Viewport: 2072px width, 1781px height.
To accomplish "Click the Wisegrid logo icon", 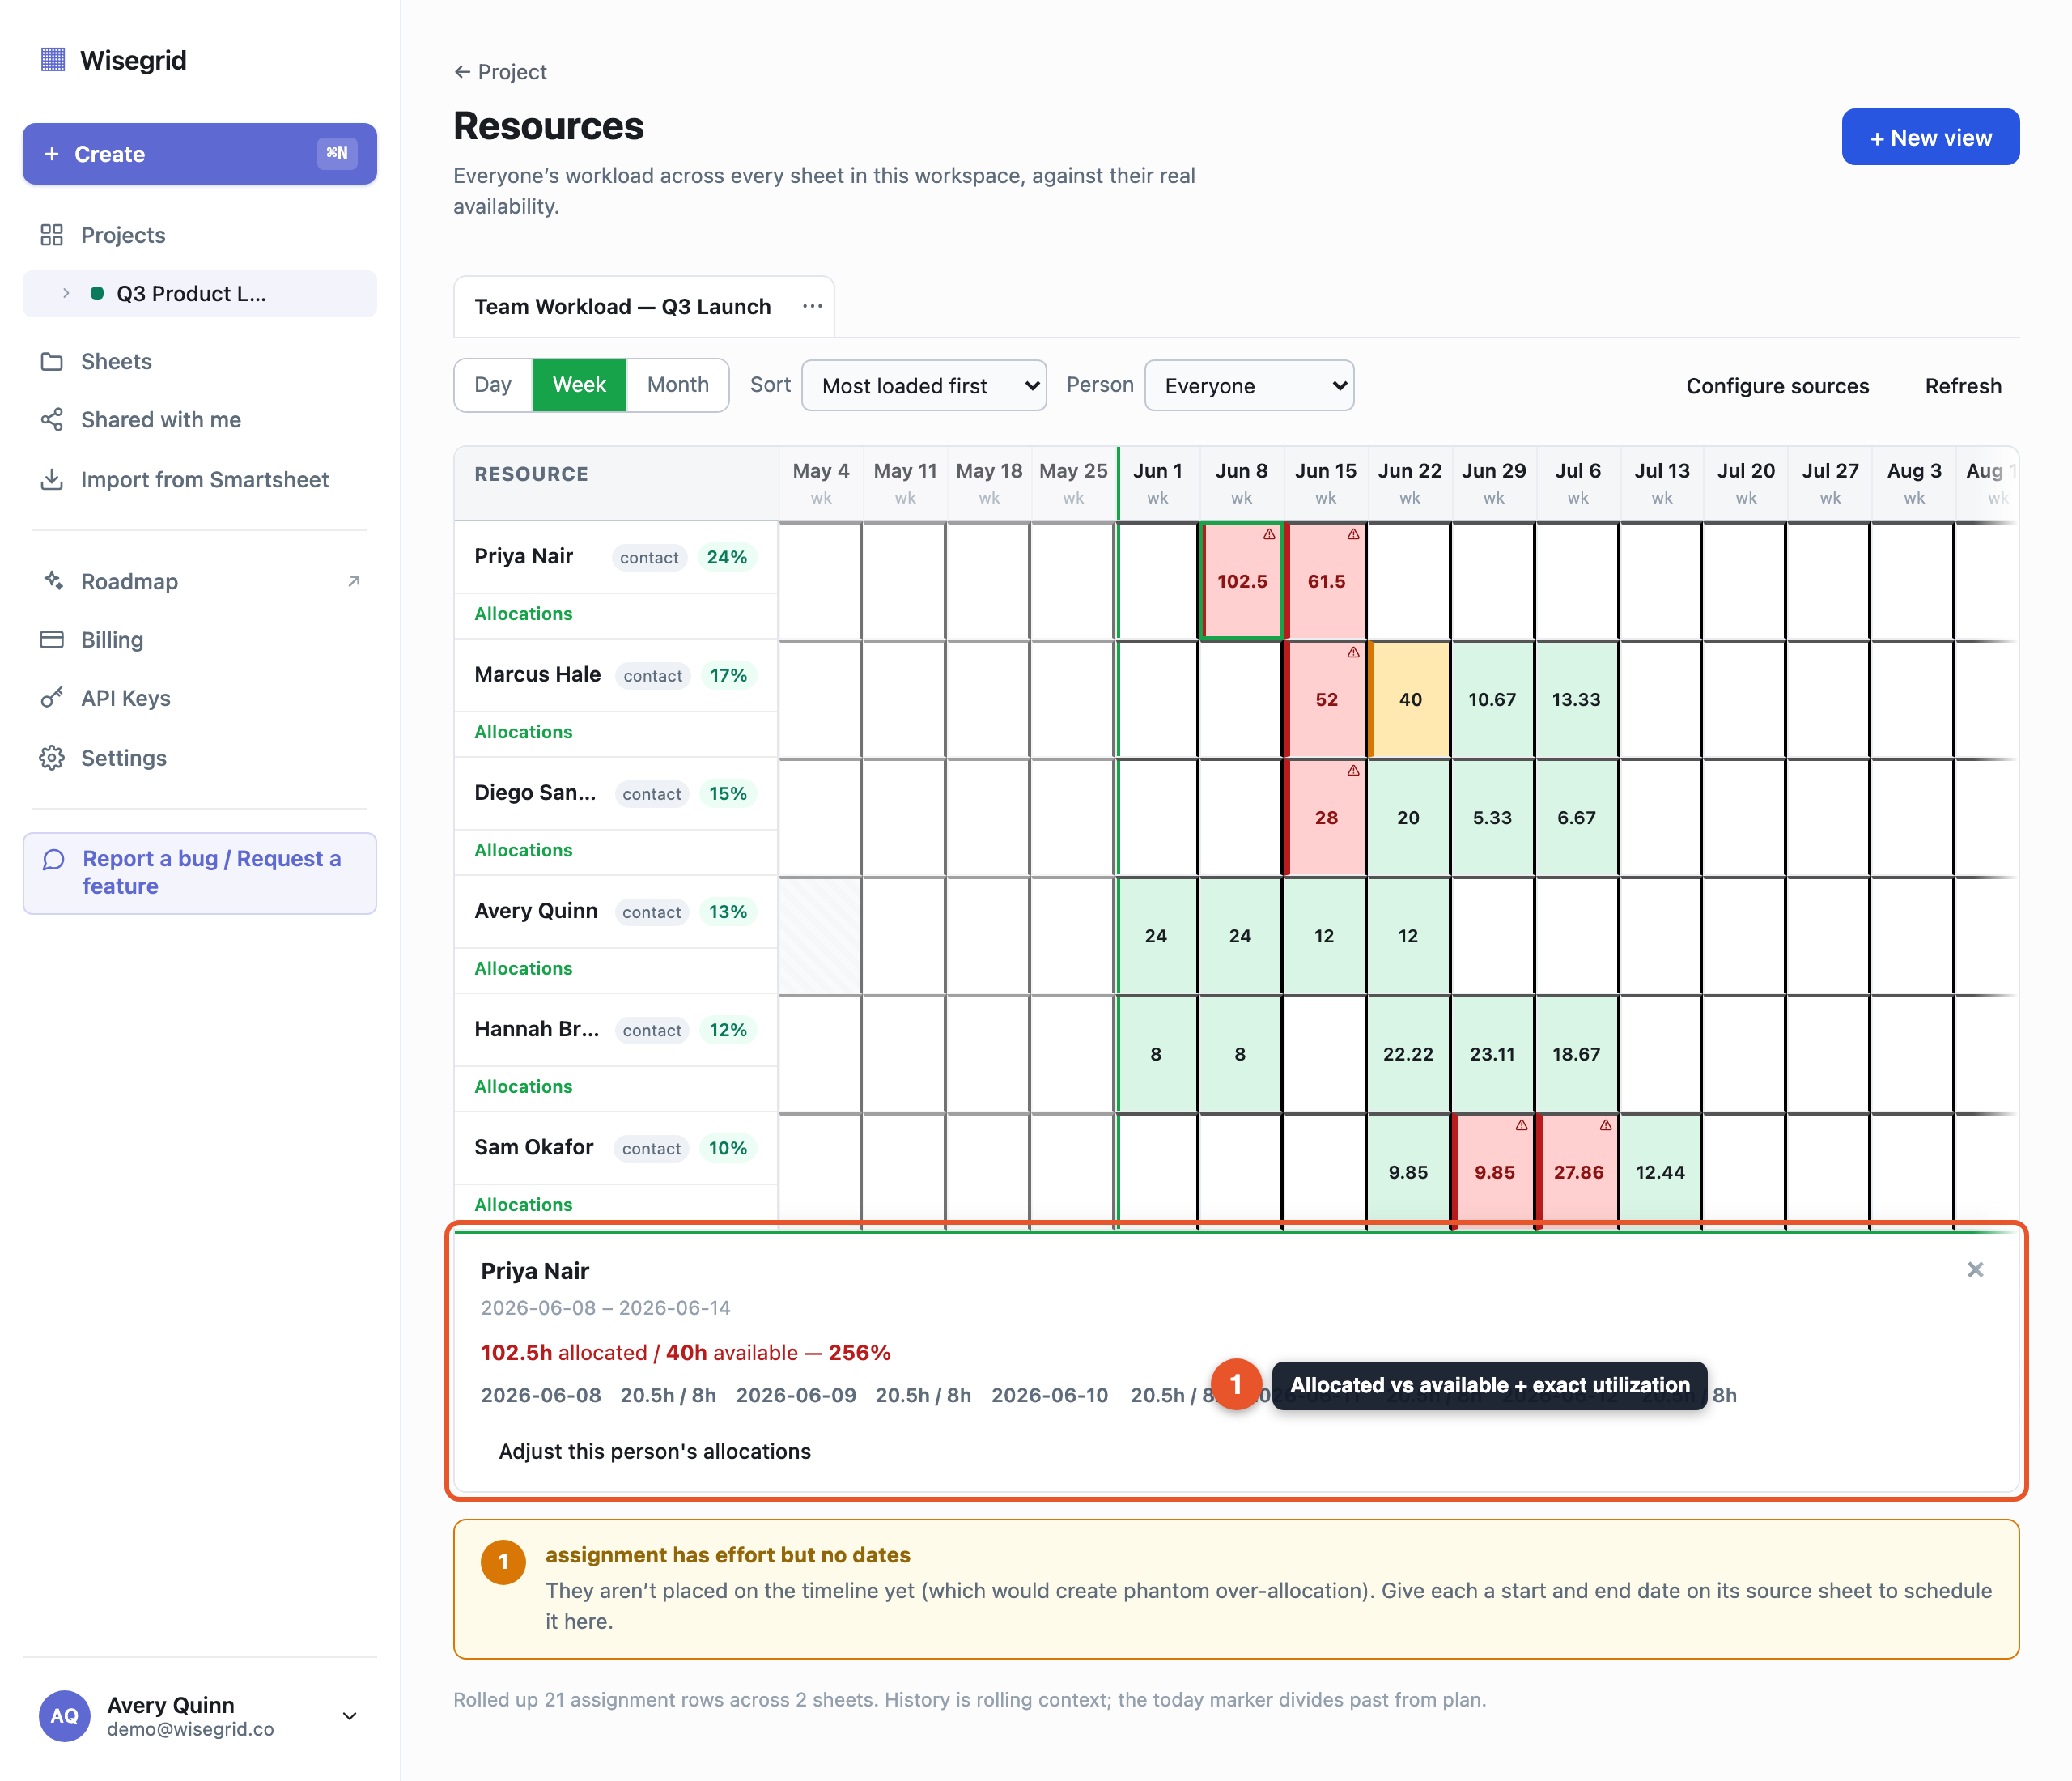I will pyautogui.click(x=52, y=60).
